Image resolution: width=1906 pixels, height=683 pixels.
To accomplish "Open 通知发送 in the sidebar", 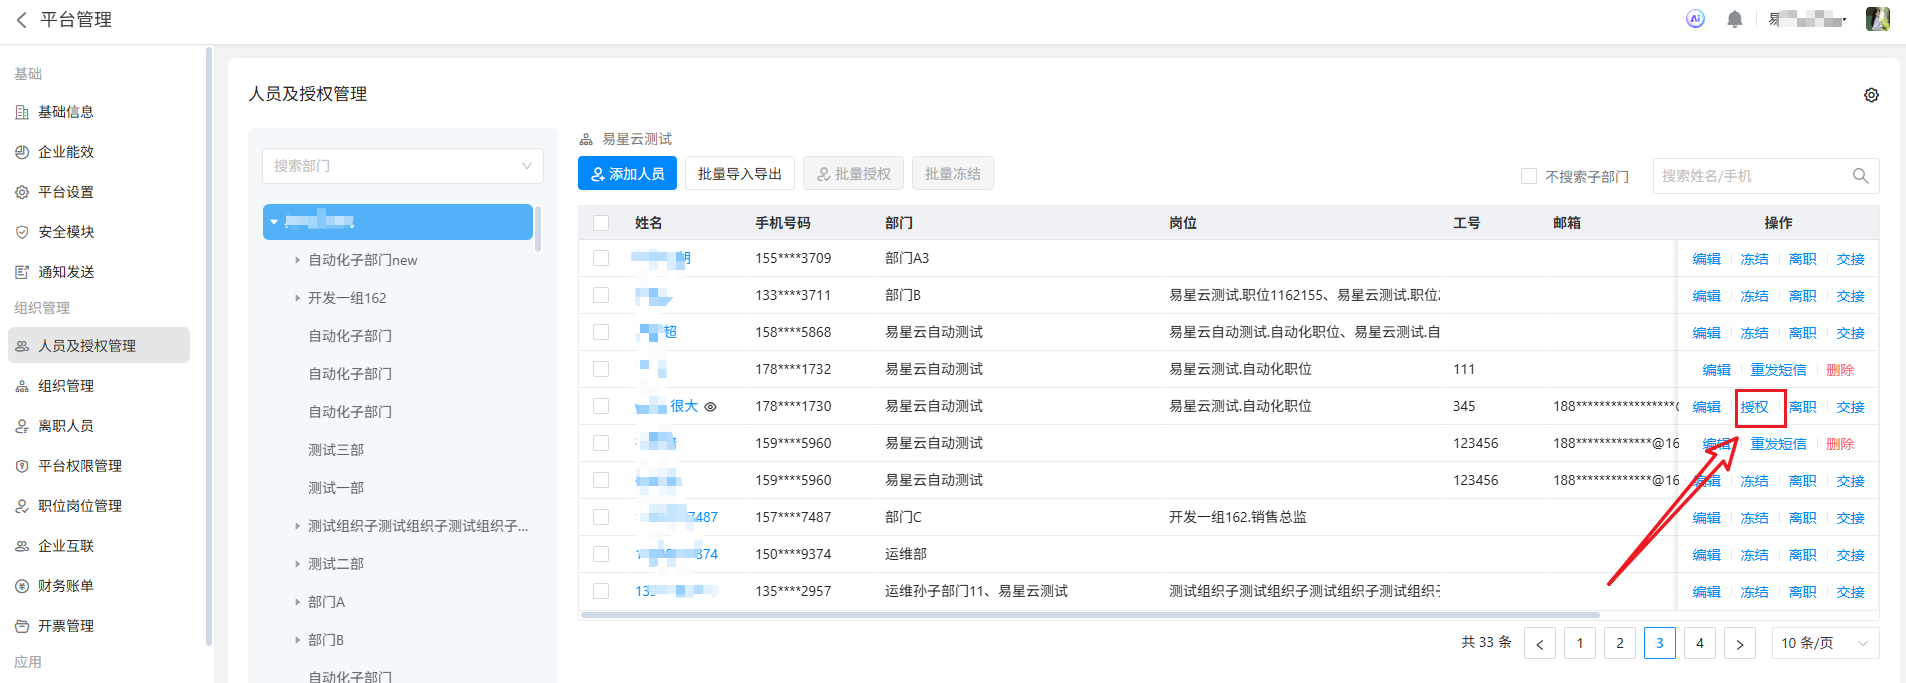I will 66,272.
